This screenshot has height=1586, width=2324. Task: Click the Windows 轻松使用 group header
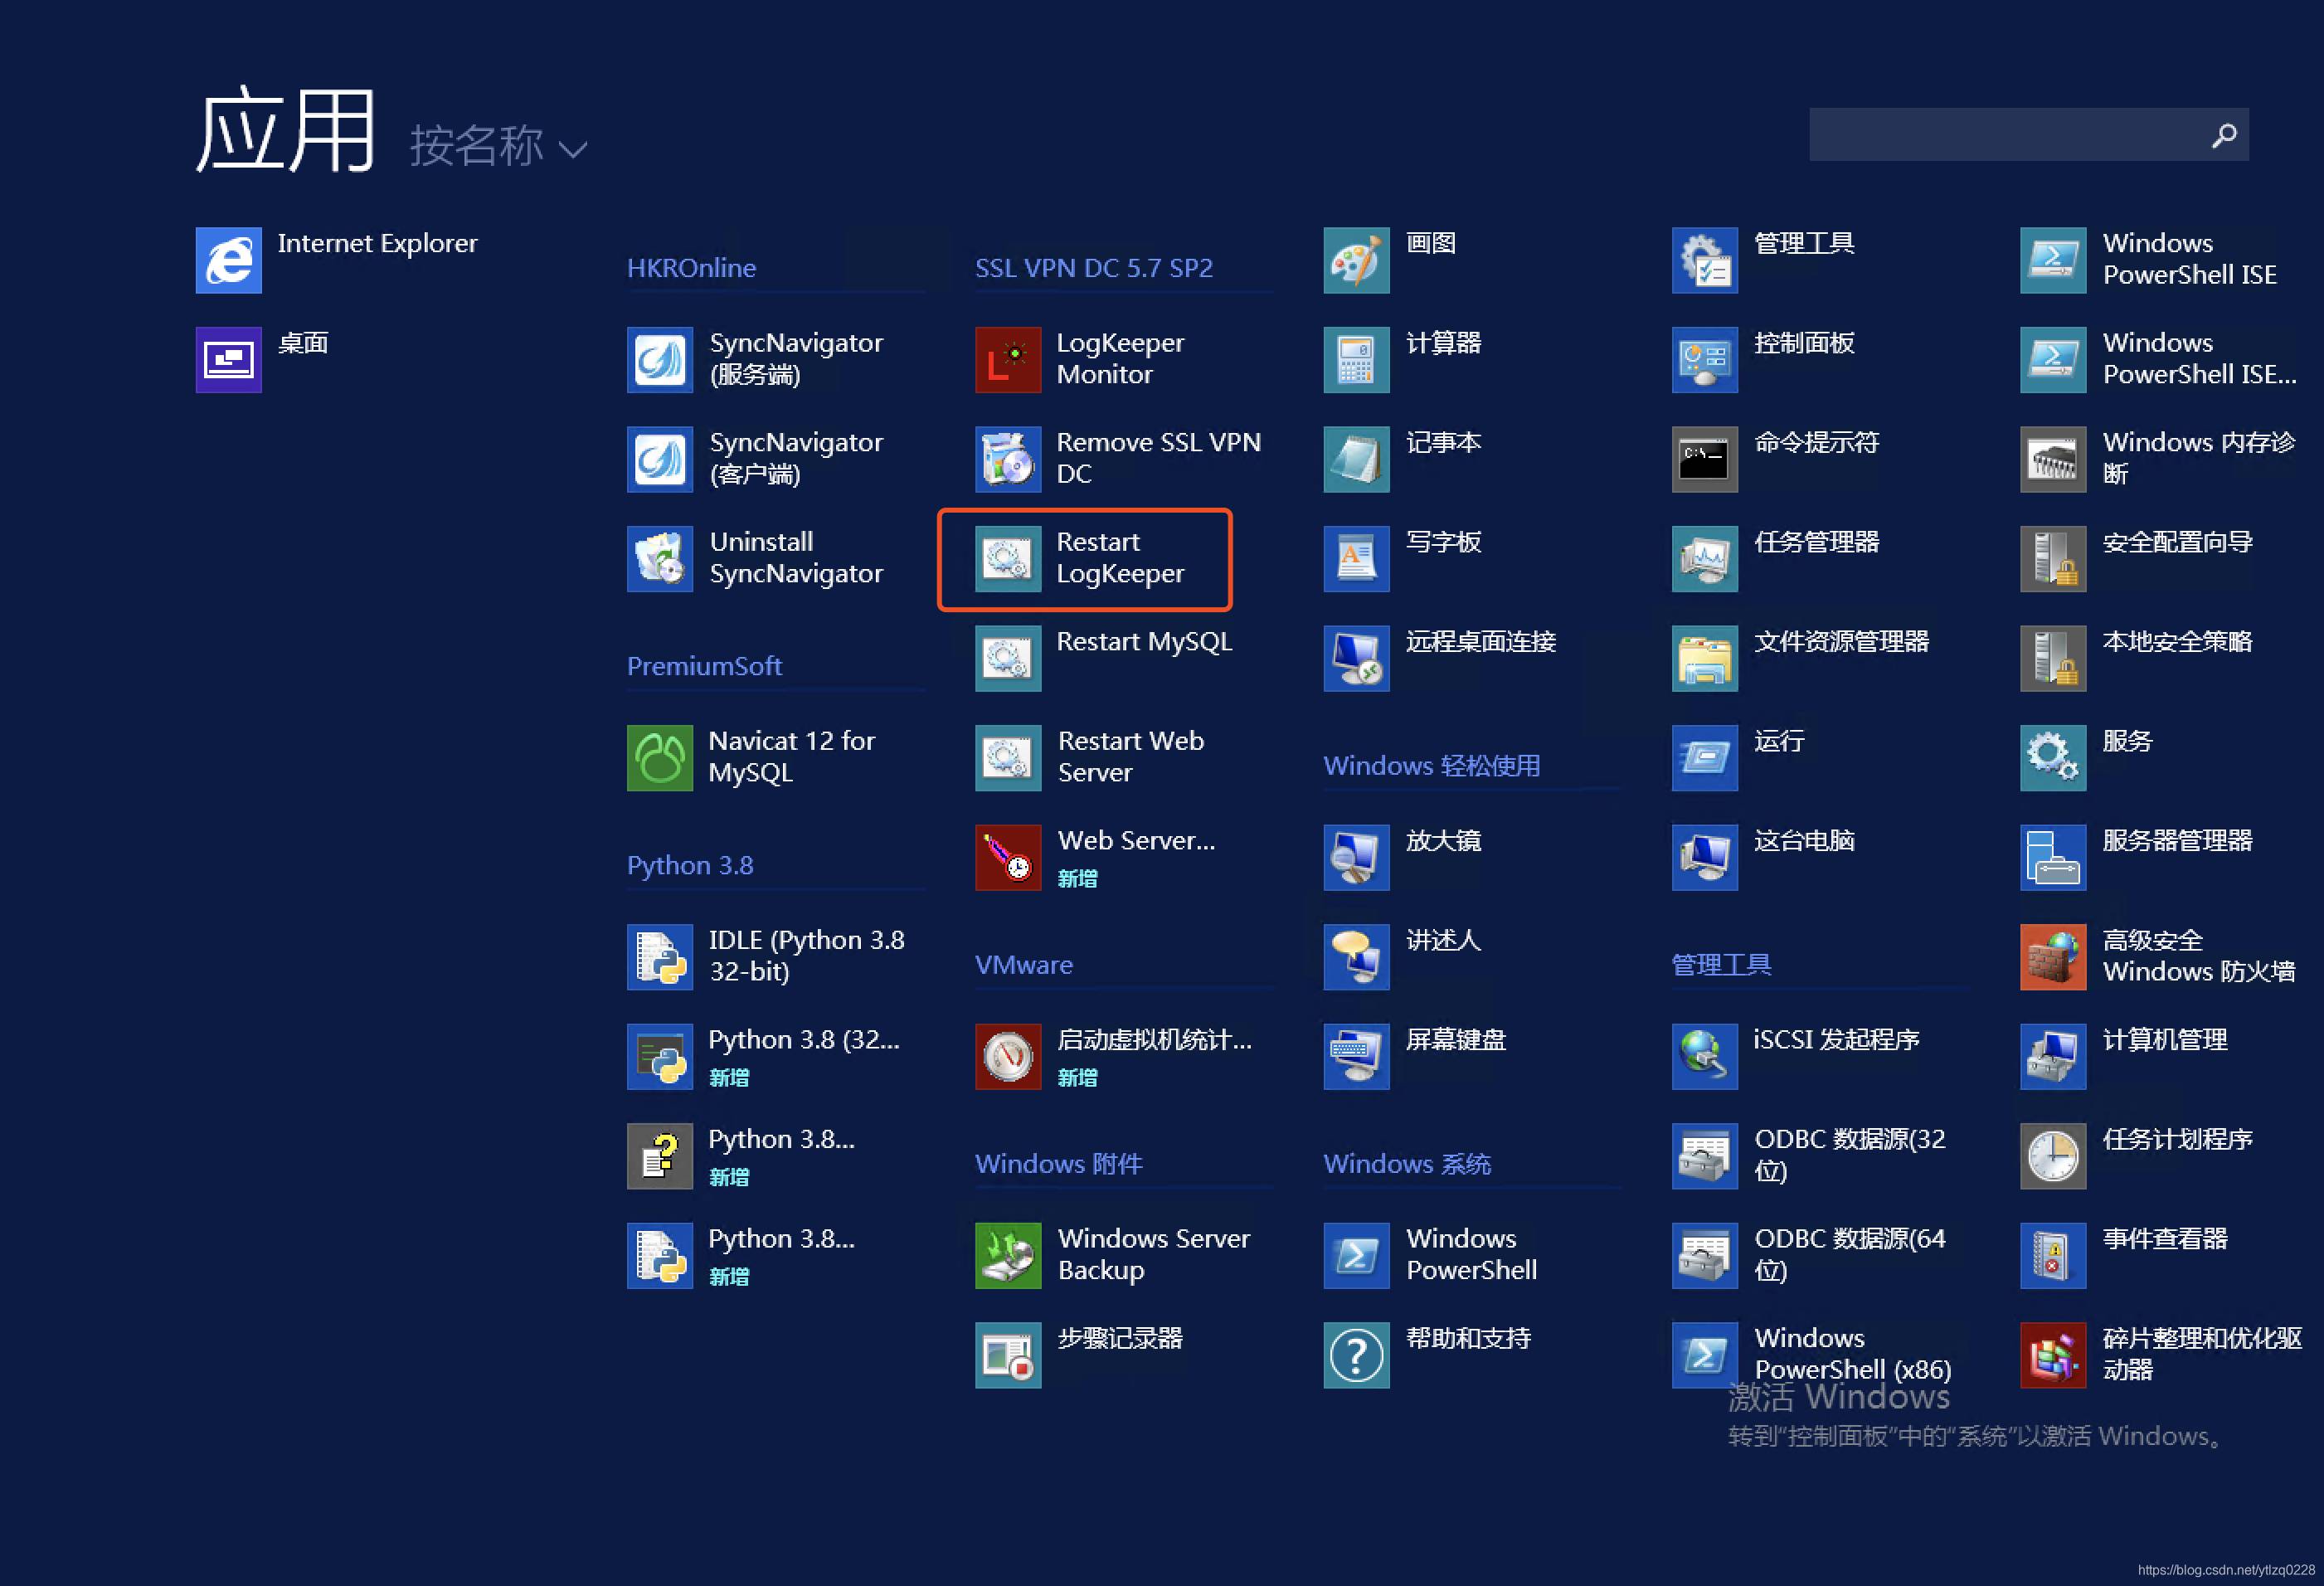pos(1432,766)
